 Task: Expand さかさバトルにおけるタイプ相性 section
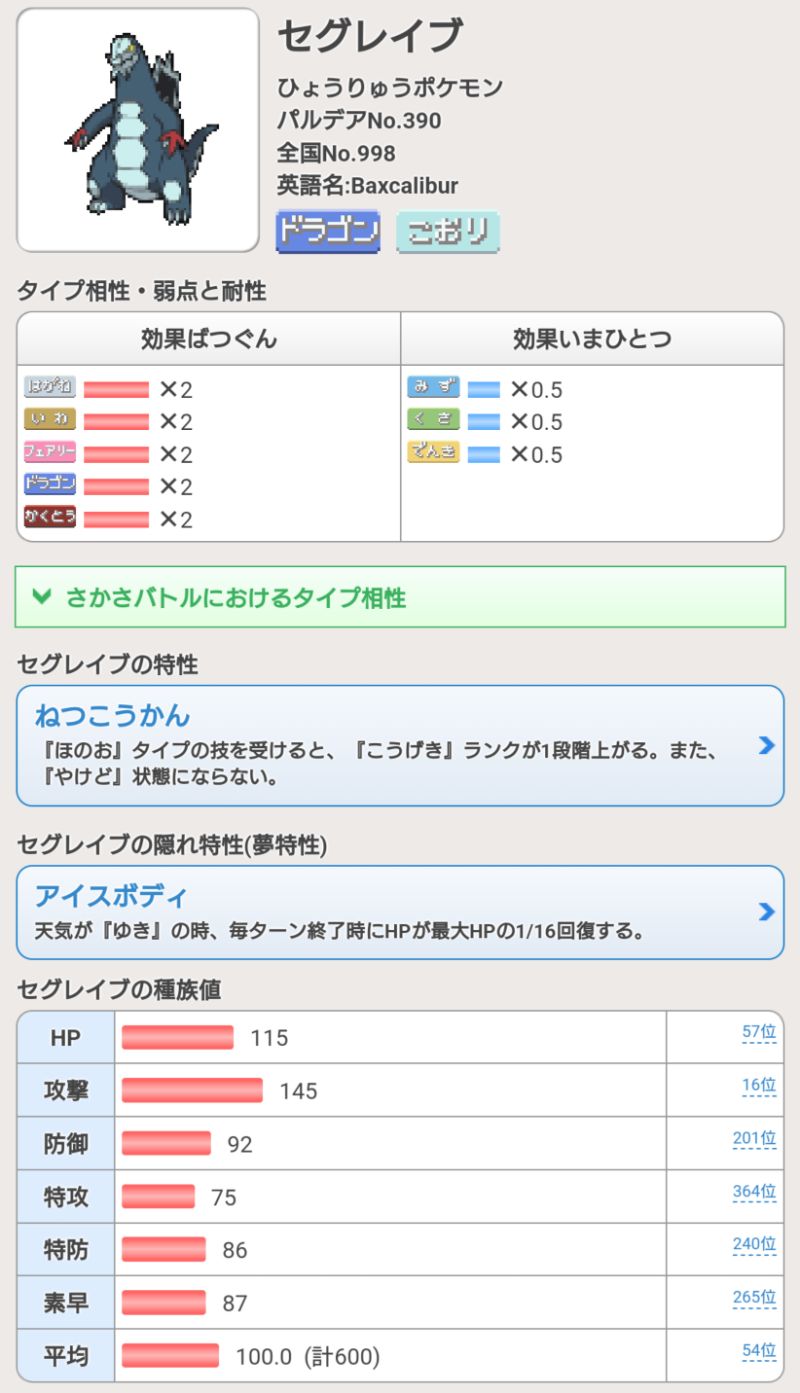(236, 598)
